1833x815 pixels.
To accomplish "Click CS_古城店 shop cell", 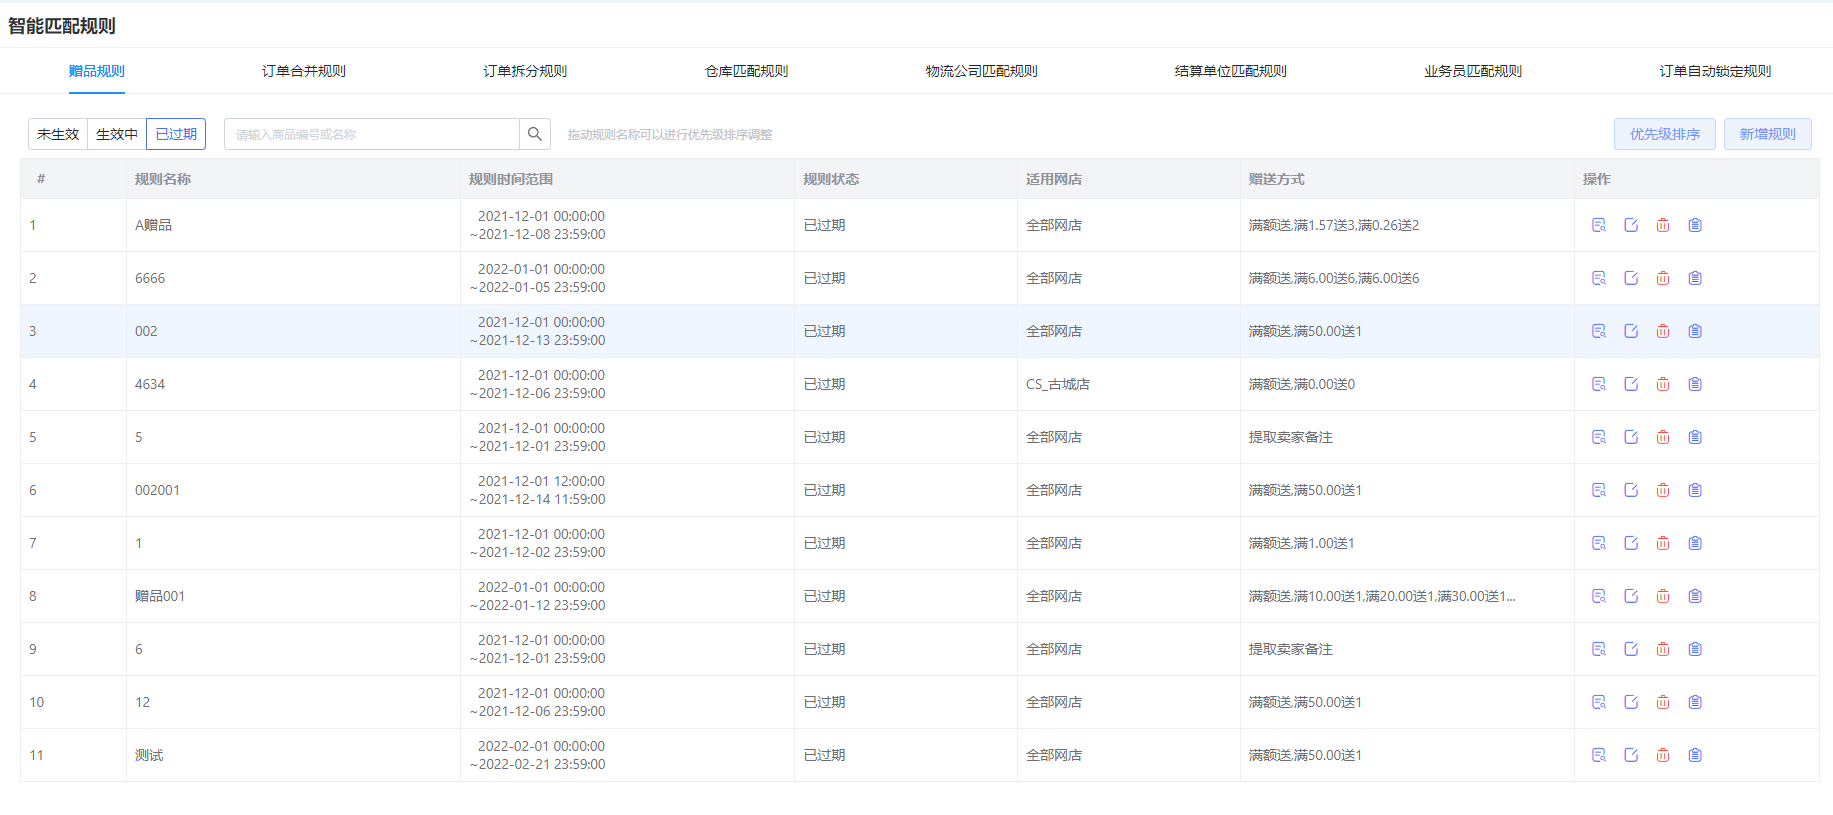I will tap(1058, 384).
